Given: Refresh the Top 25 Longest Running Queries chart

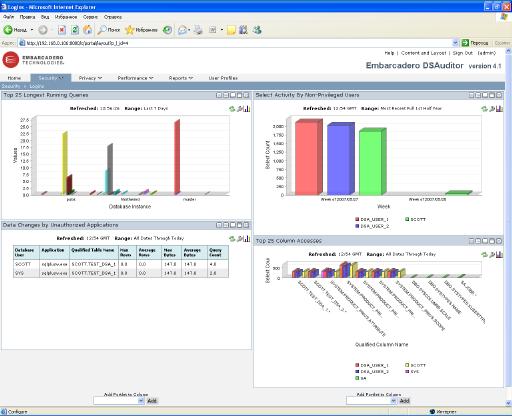Looking at the screenshot, I should pos(232,109).
